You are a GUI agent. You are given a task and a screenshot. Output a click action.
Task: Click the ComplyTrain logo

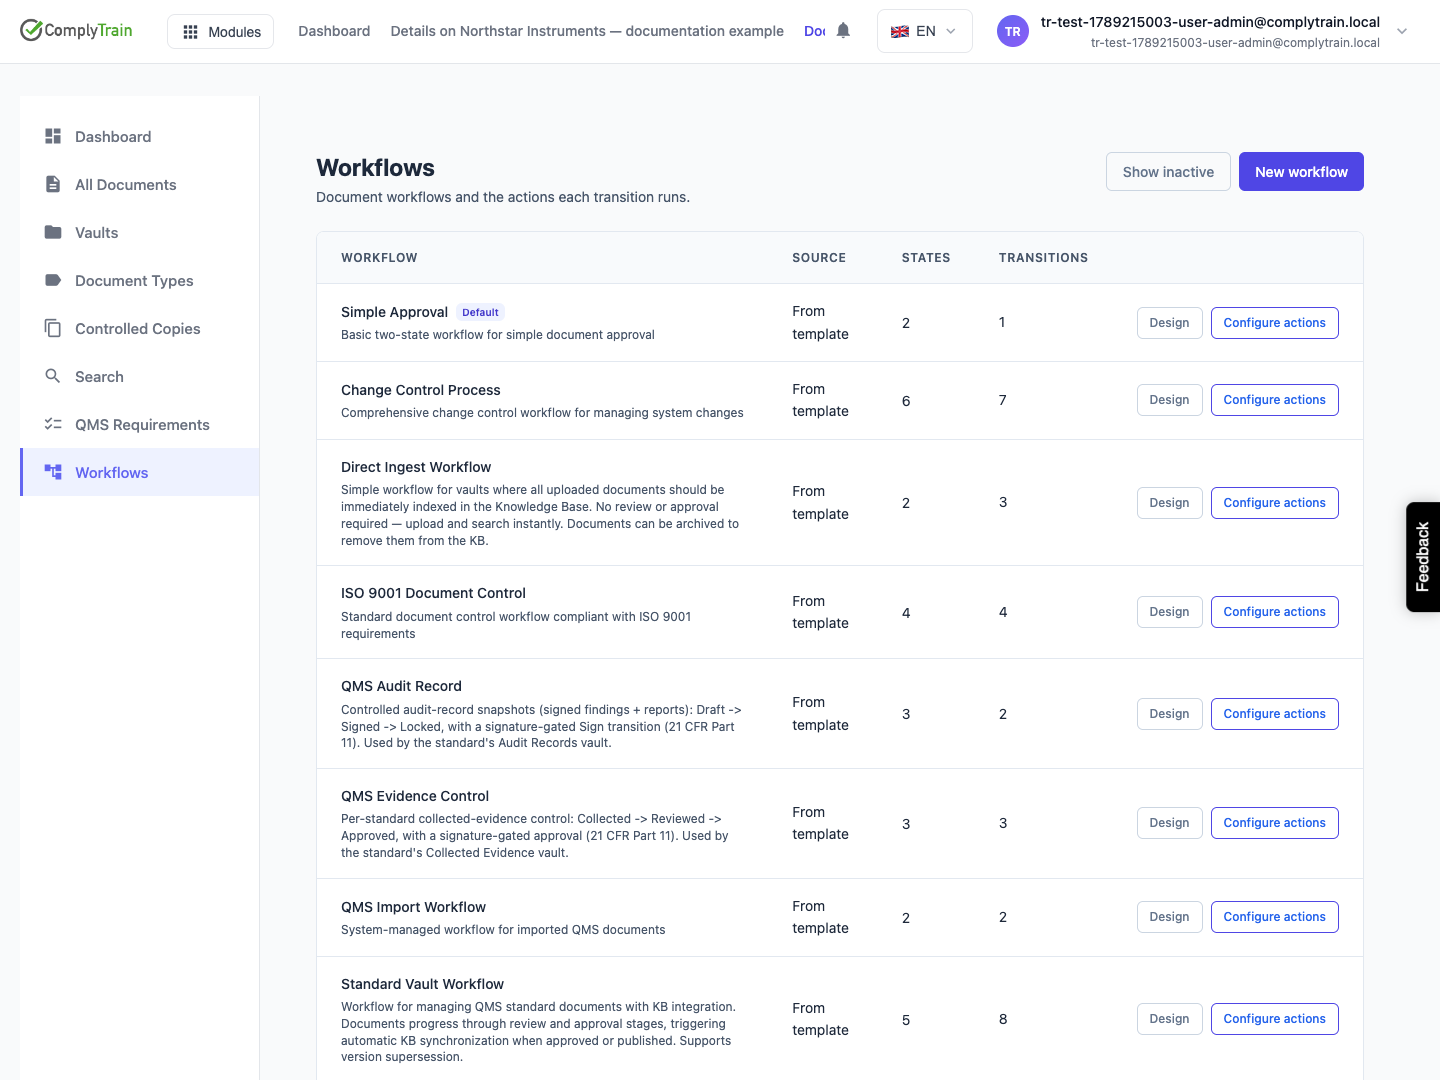[77, 30]
